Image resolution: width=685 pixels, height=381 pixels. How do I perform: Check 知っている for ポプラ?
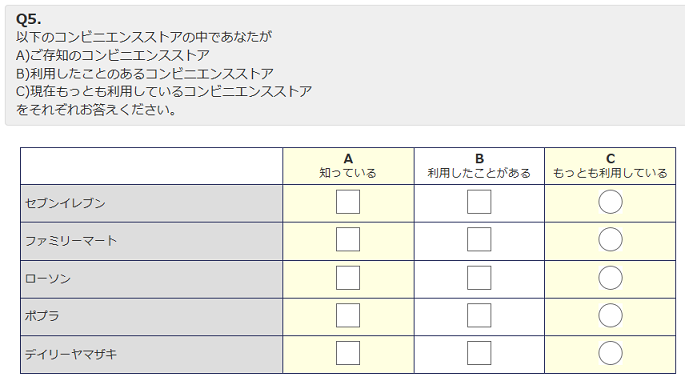click(348, 315)
